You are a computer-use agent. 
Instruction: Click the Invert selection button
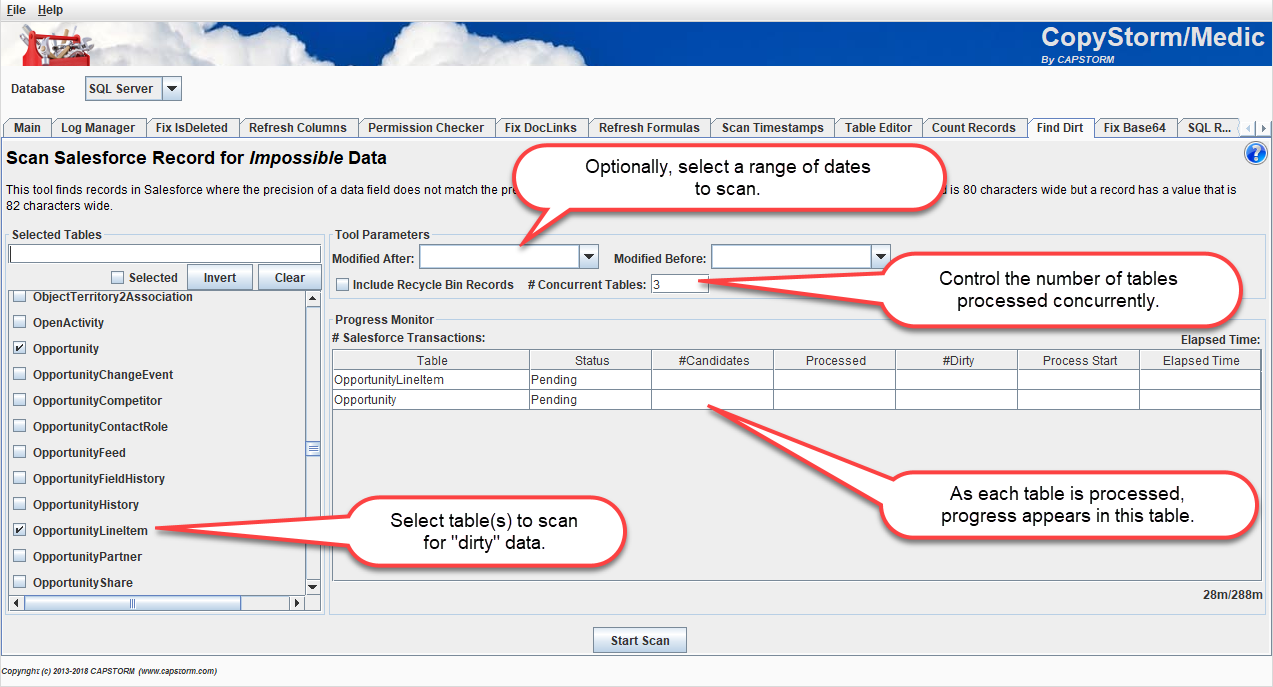tap(220, 278)
